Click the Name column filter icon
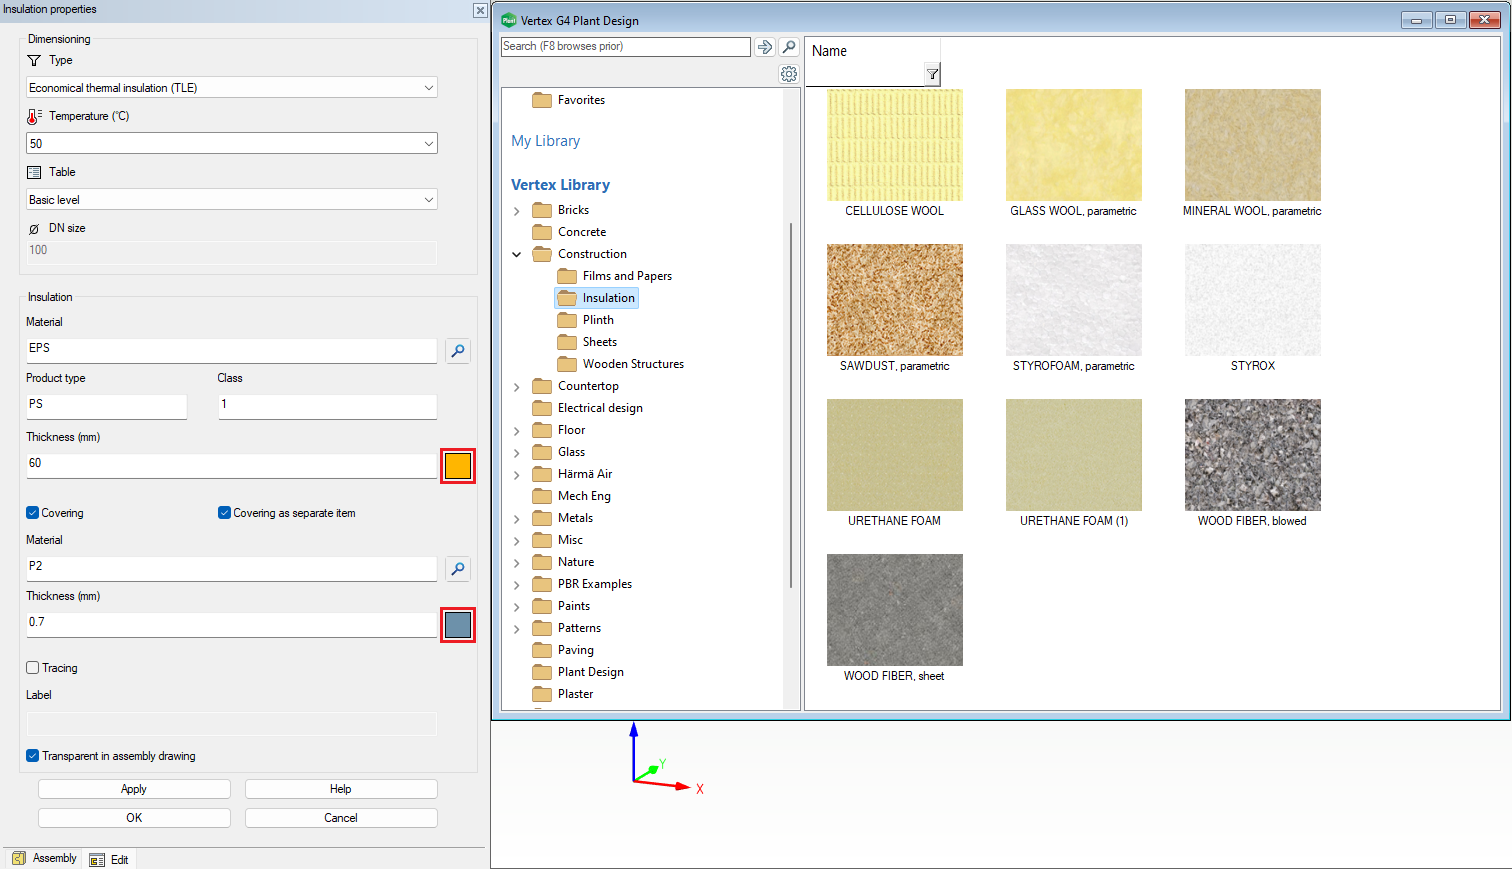Image resolution: width=1512 pixels, height=869 pixels. [932, 74]
